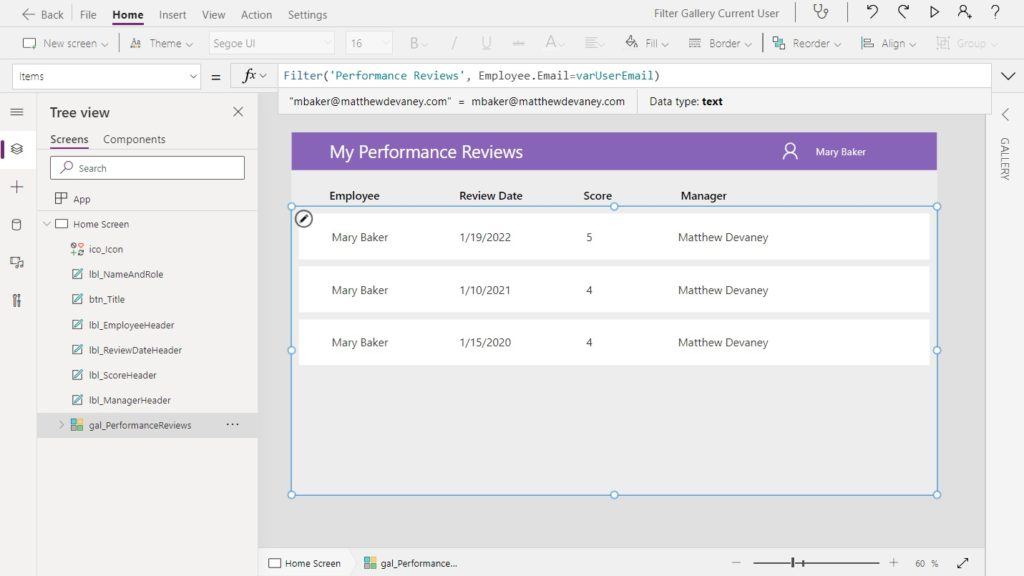Click the gal_Performance breadcrumb at bottom
The width and height of the screenshot is (1024, 576).
click(411, 563)
